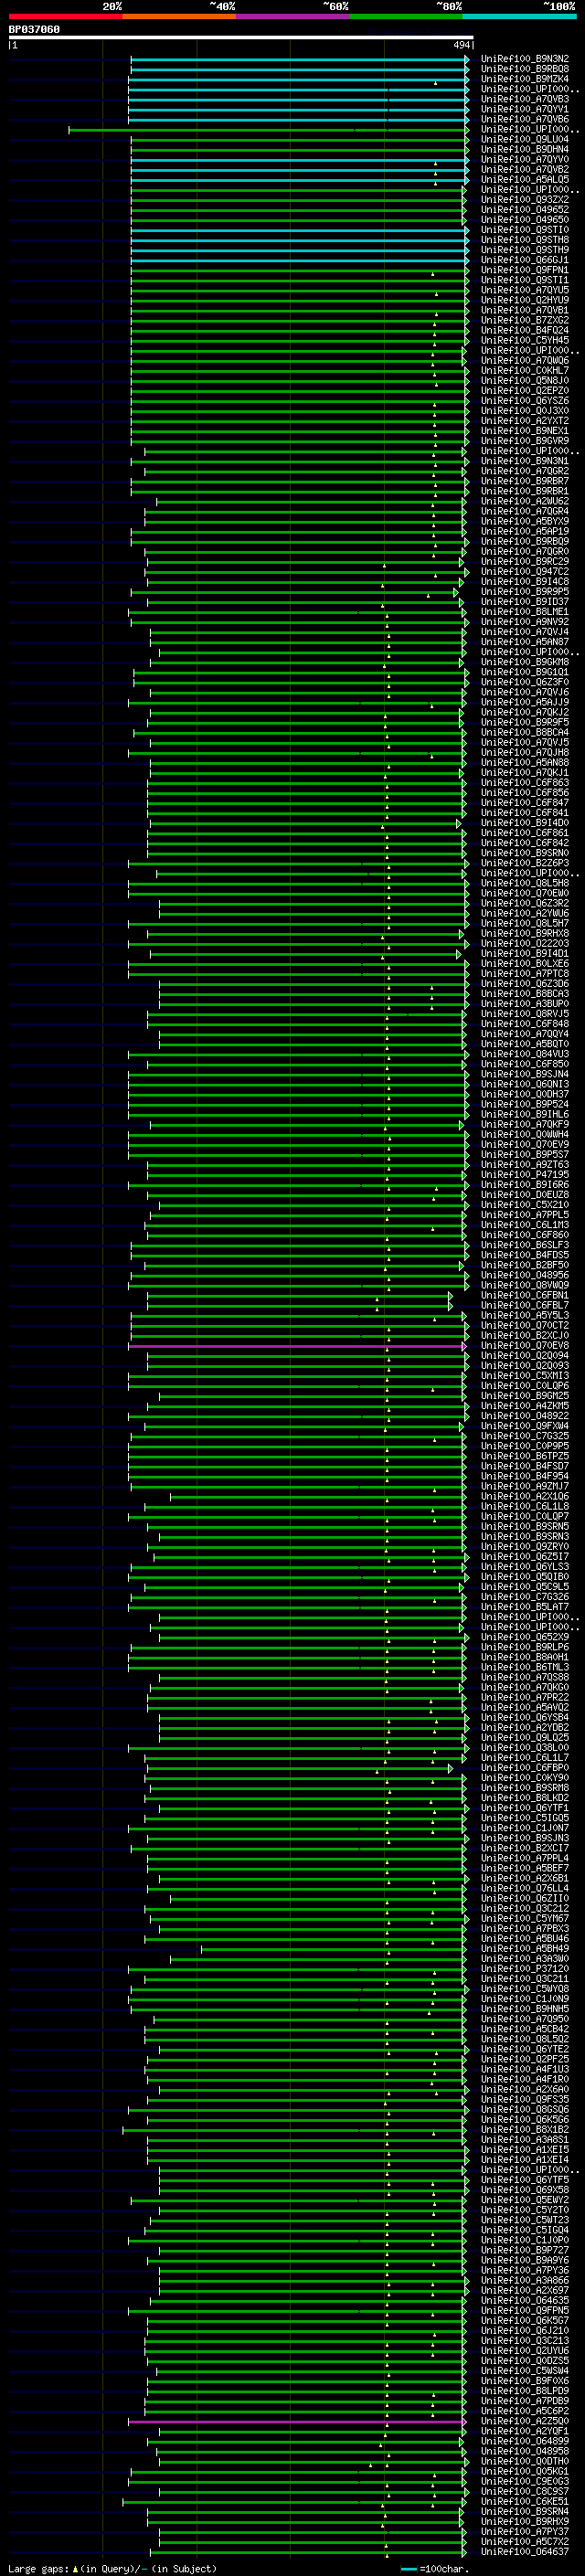The width and height of the screenshot is (585, 2576).
Task: Open hit UniRef100_B9SRN4
Action: point(525,2512)
